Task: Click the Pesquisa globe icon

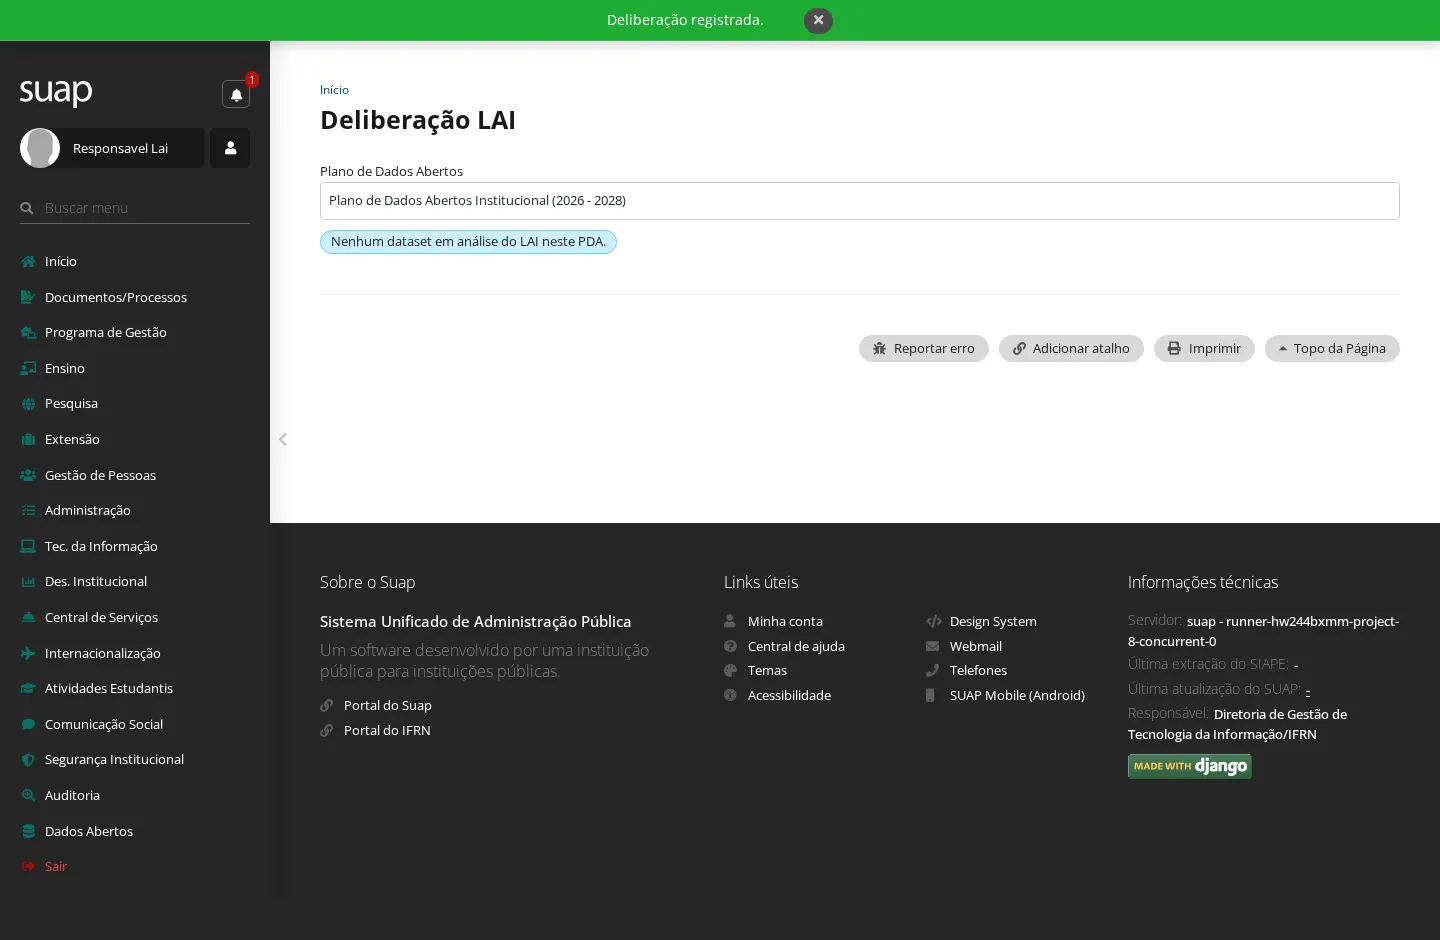Action: point(28,404)
